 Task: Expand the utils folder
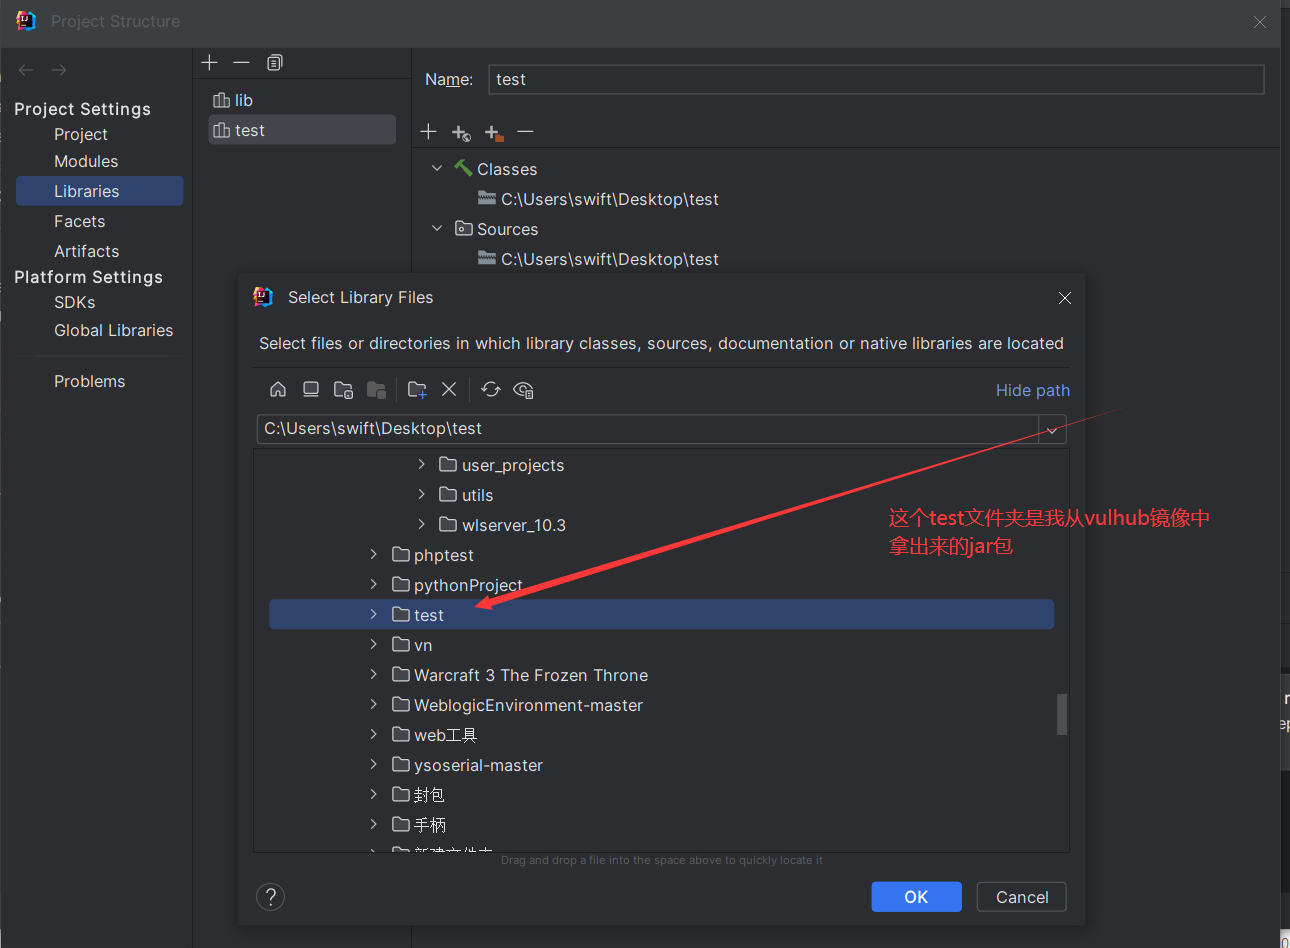(x=422, y=494)
